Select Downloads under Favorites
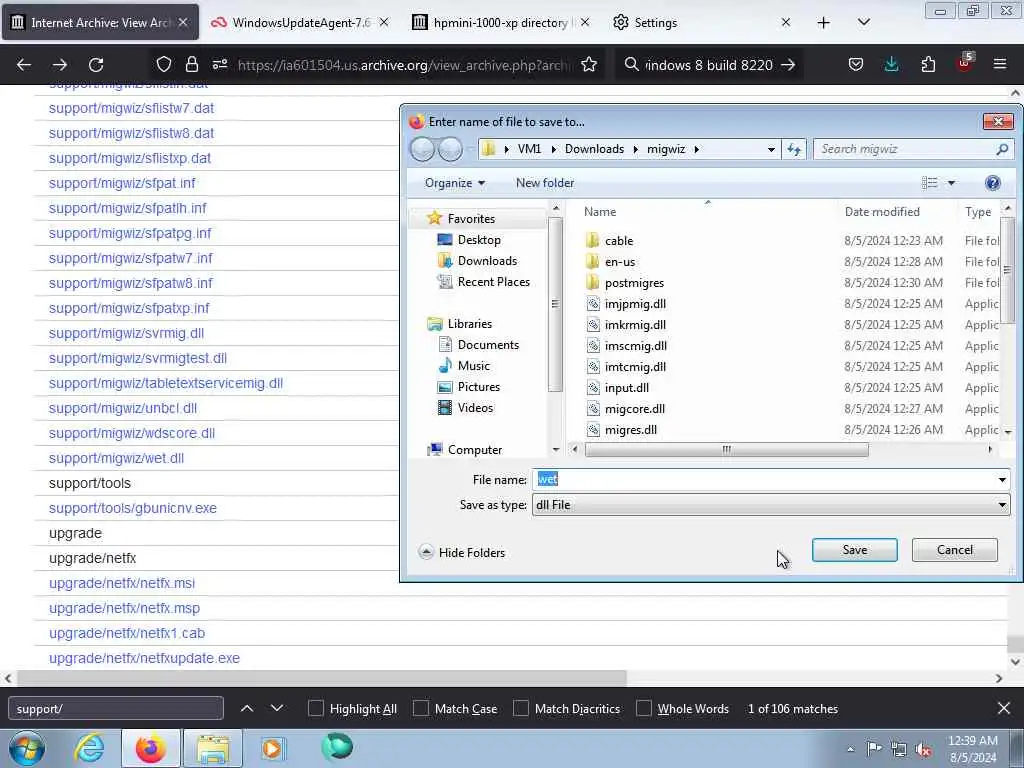Screen dimensions: 1024x768 point(487,261)
